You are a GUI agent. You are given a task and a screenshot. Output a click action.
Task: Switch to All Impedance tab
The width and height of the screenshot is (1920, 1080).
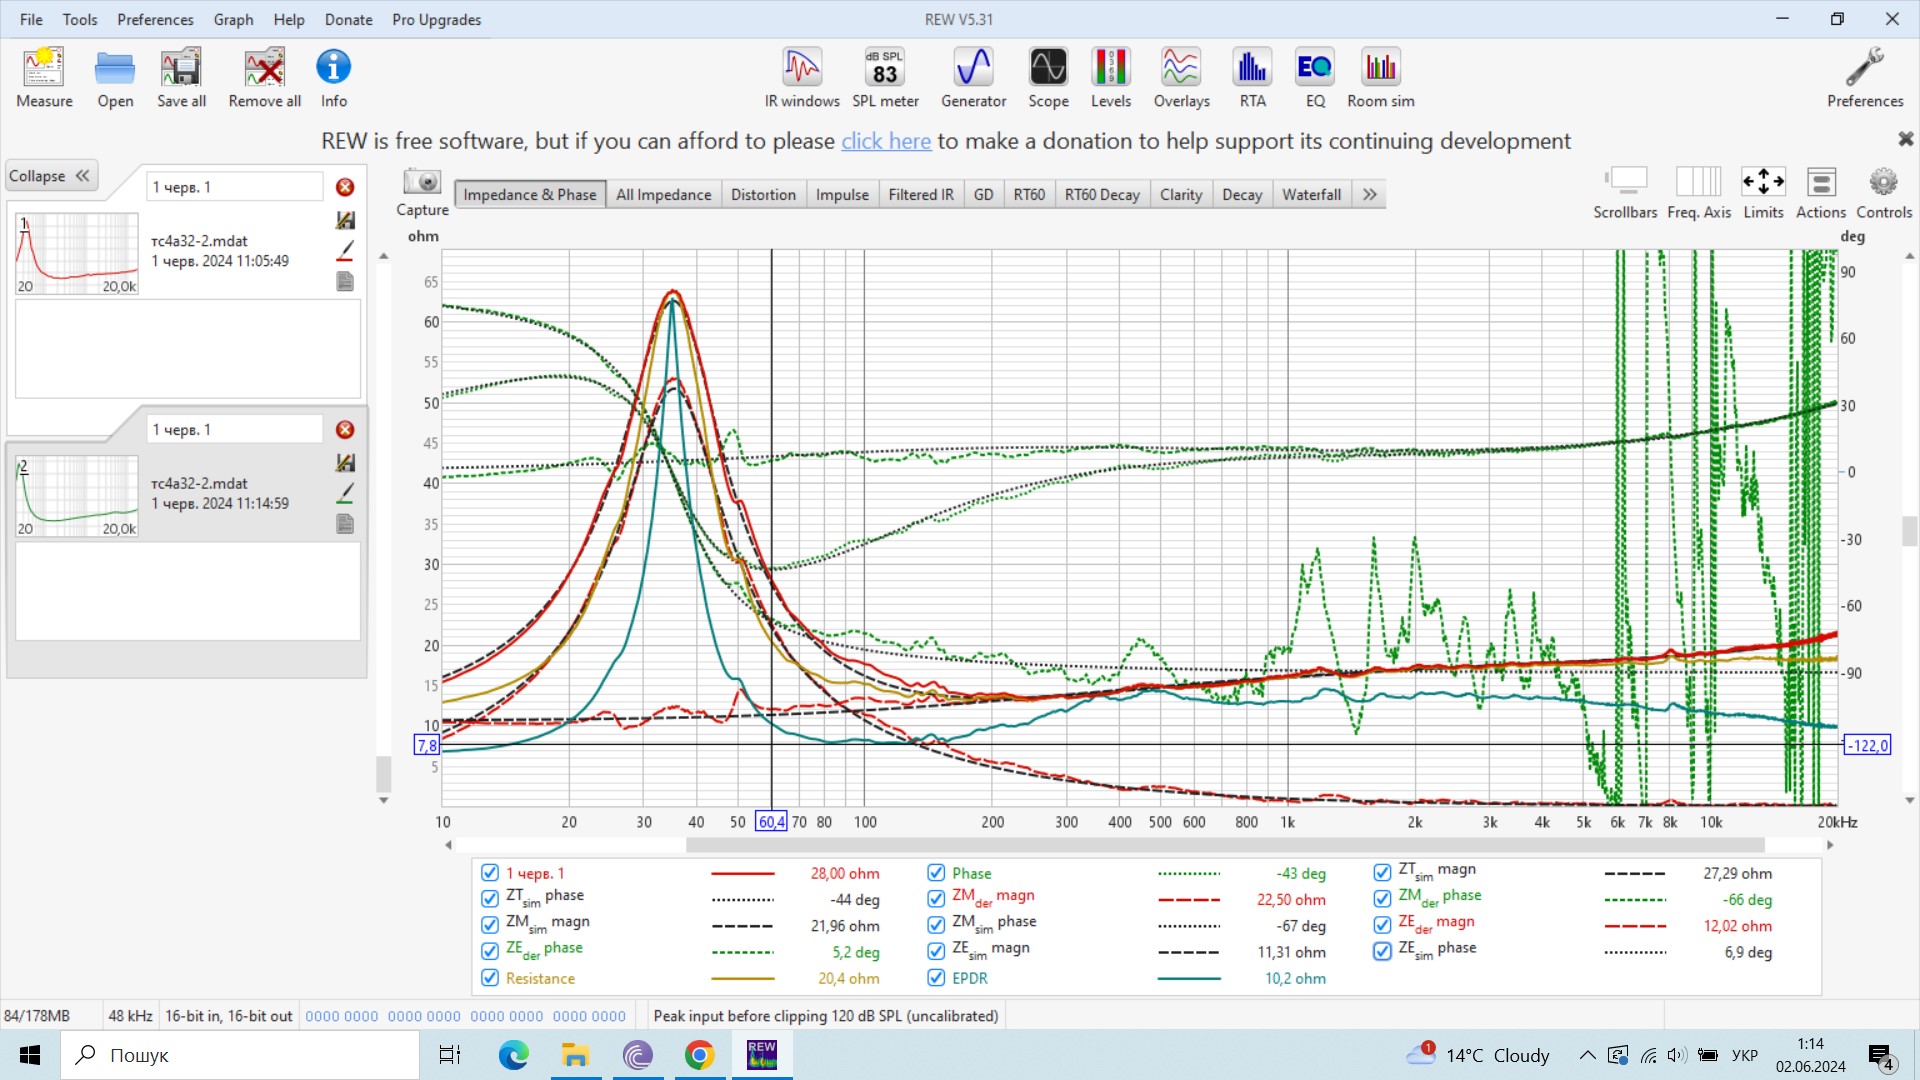click(664, 194)
